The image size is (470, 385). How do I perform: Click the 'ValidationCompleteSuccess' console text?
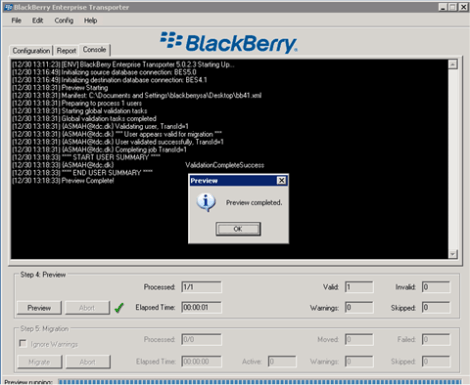pyautogui.click(x=225, y=165)
